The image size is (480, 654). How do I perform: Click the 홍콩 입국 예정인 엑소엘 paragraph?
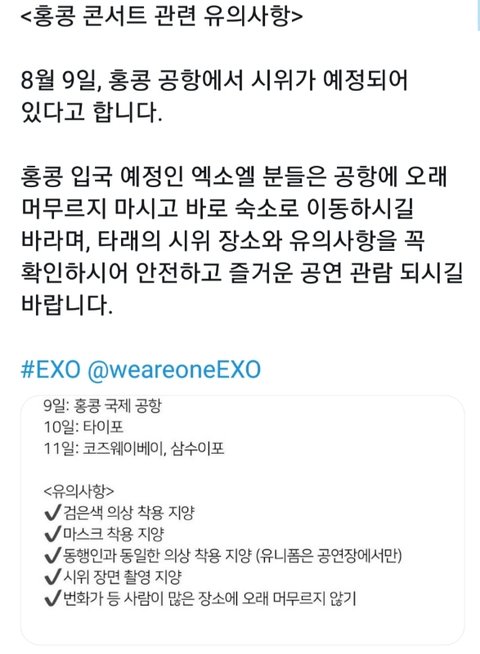click(242, 240)
